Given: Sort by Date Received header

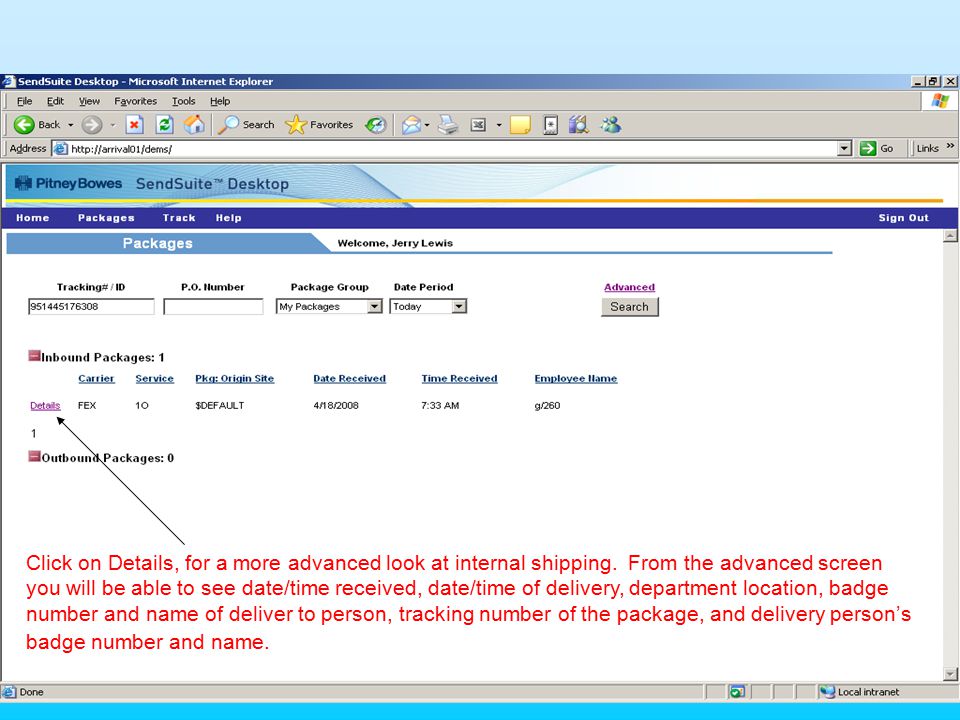Looking at the screenshot, I should pos(349,378).
